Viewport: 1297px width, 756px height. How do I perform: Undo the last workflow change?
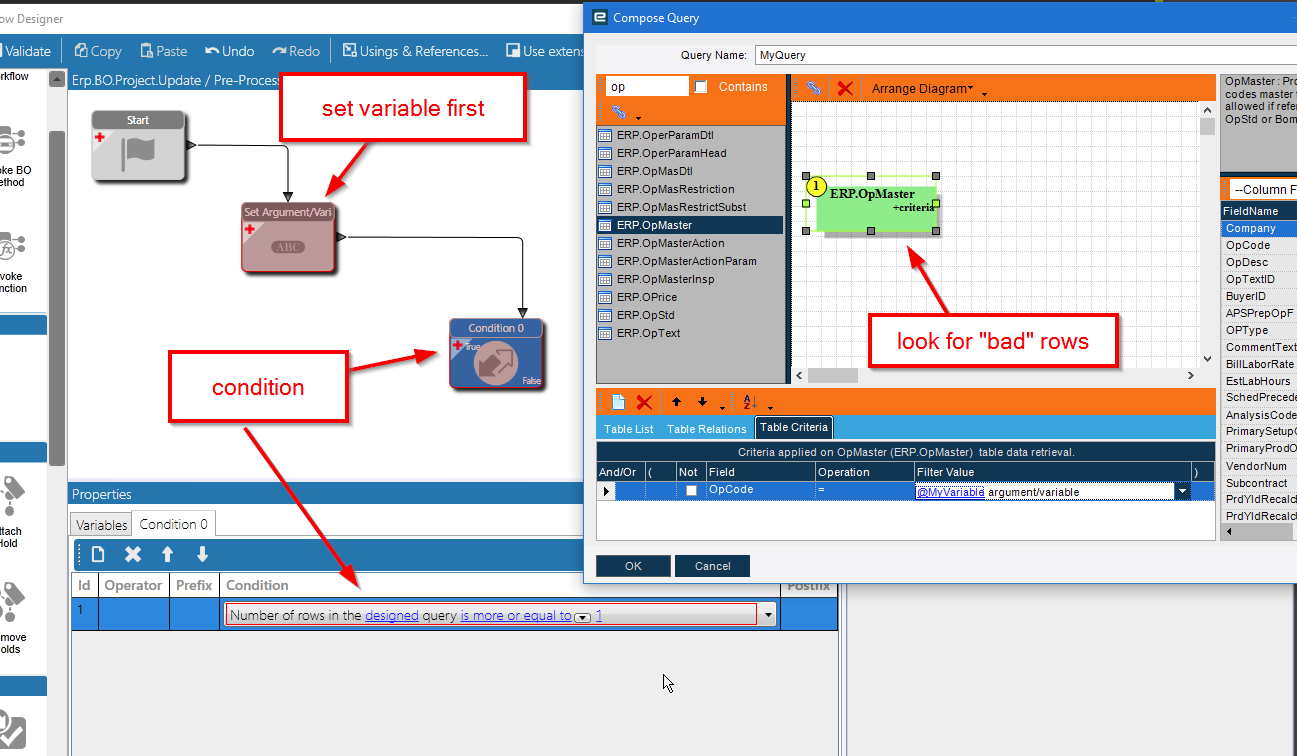tap(229, 51)
